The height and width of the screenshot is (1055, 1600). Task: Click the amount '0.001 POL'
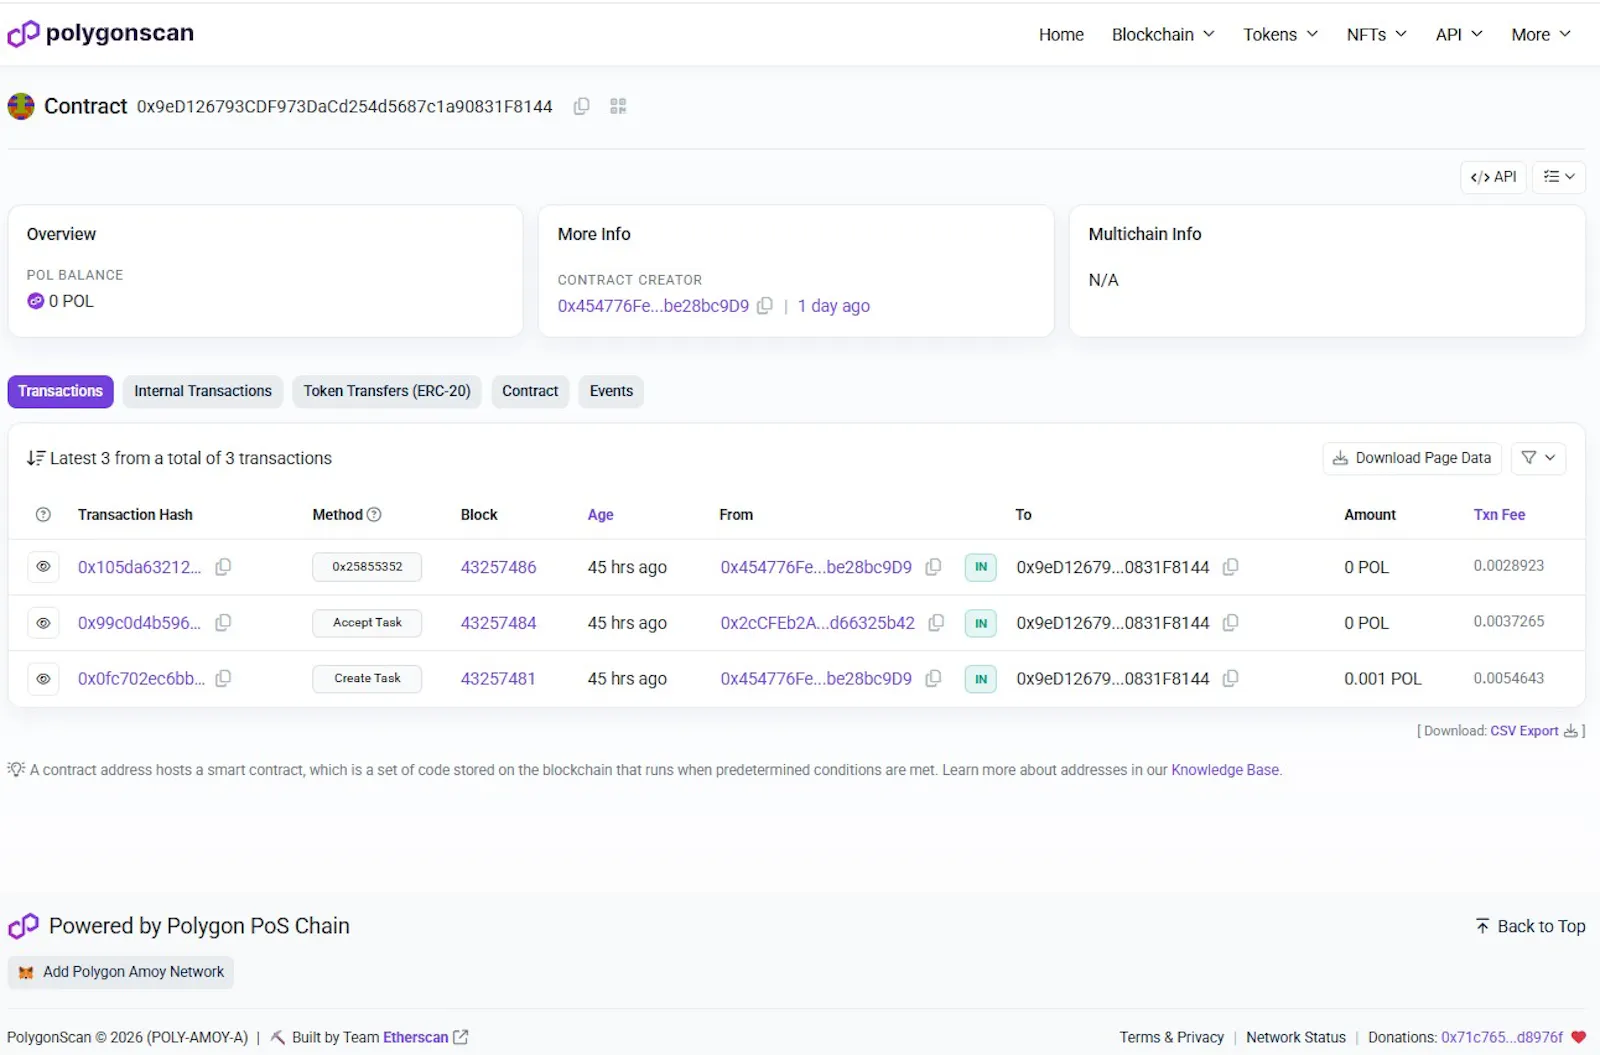1382,679
